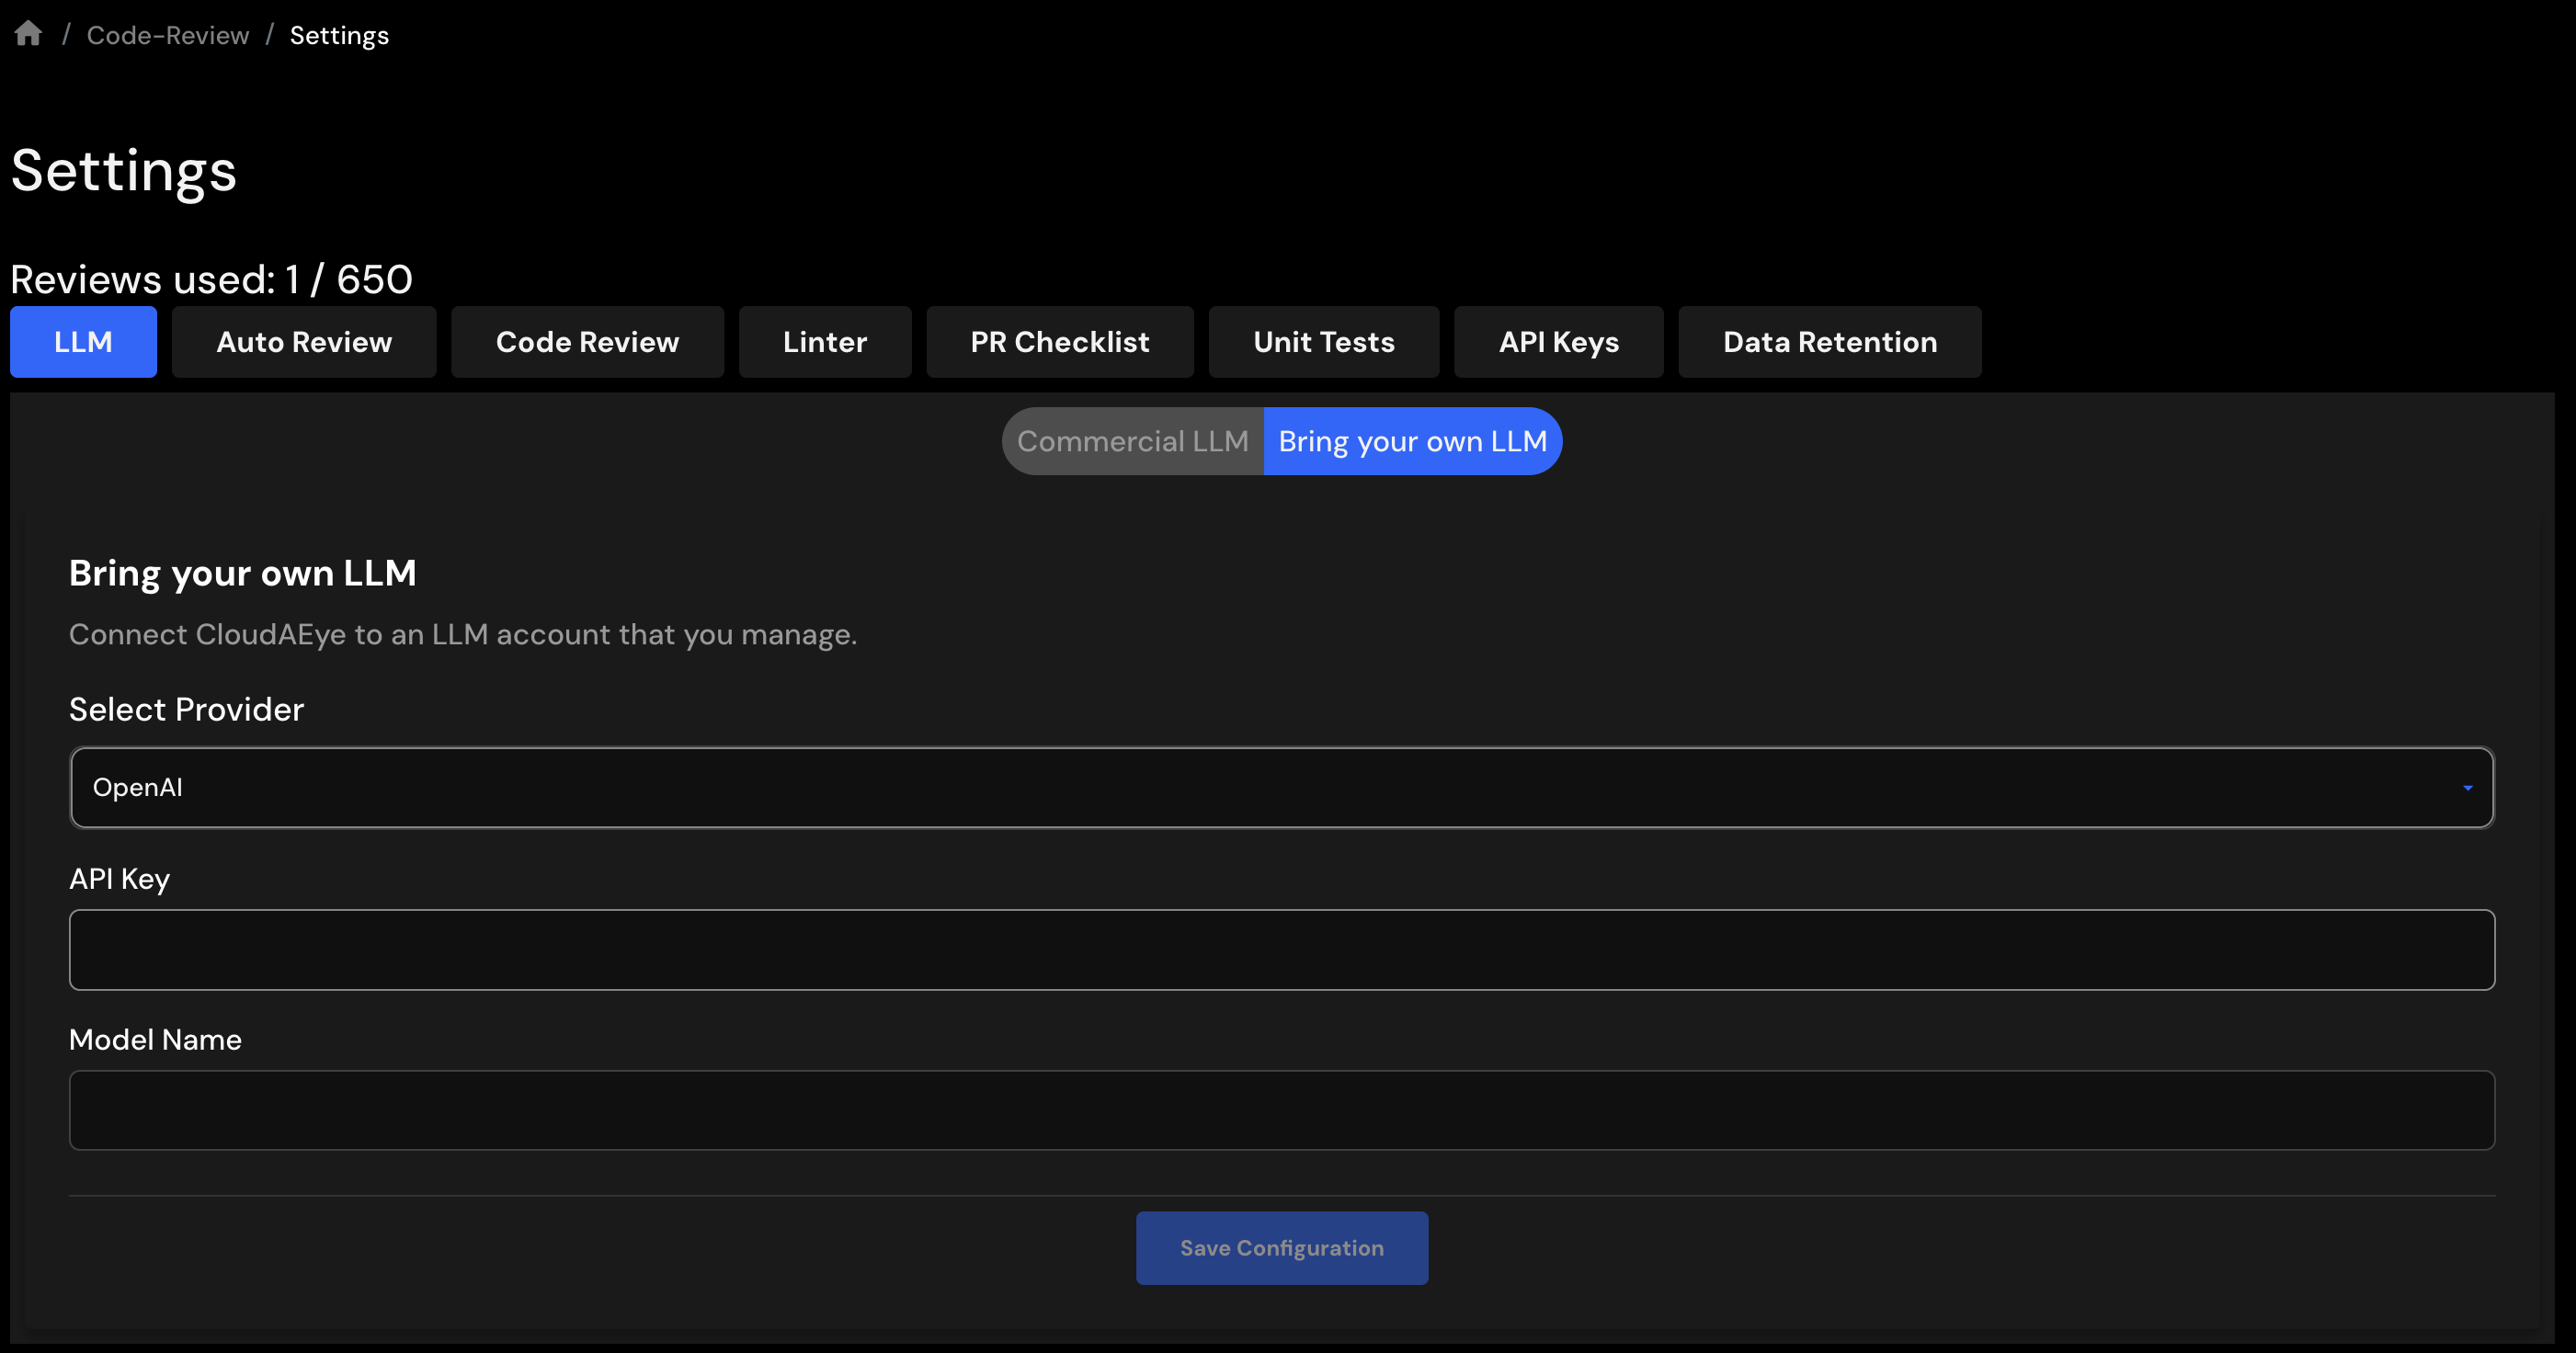Click the 'Bring your own LLM' heading
This screenshot has width=2576, height=1353.
click(x=243, y=574)
